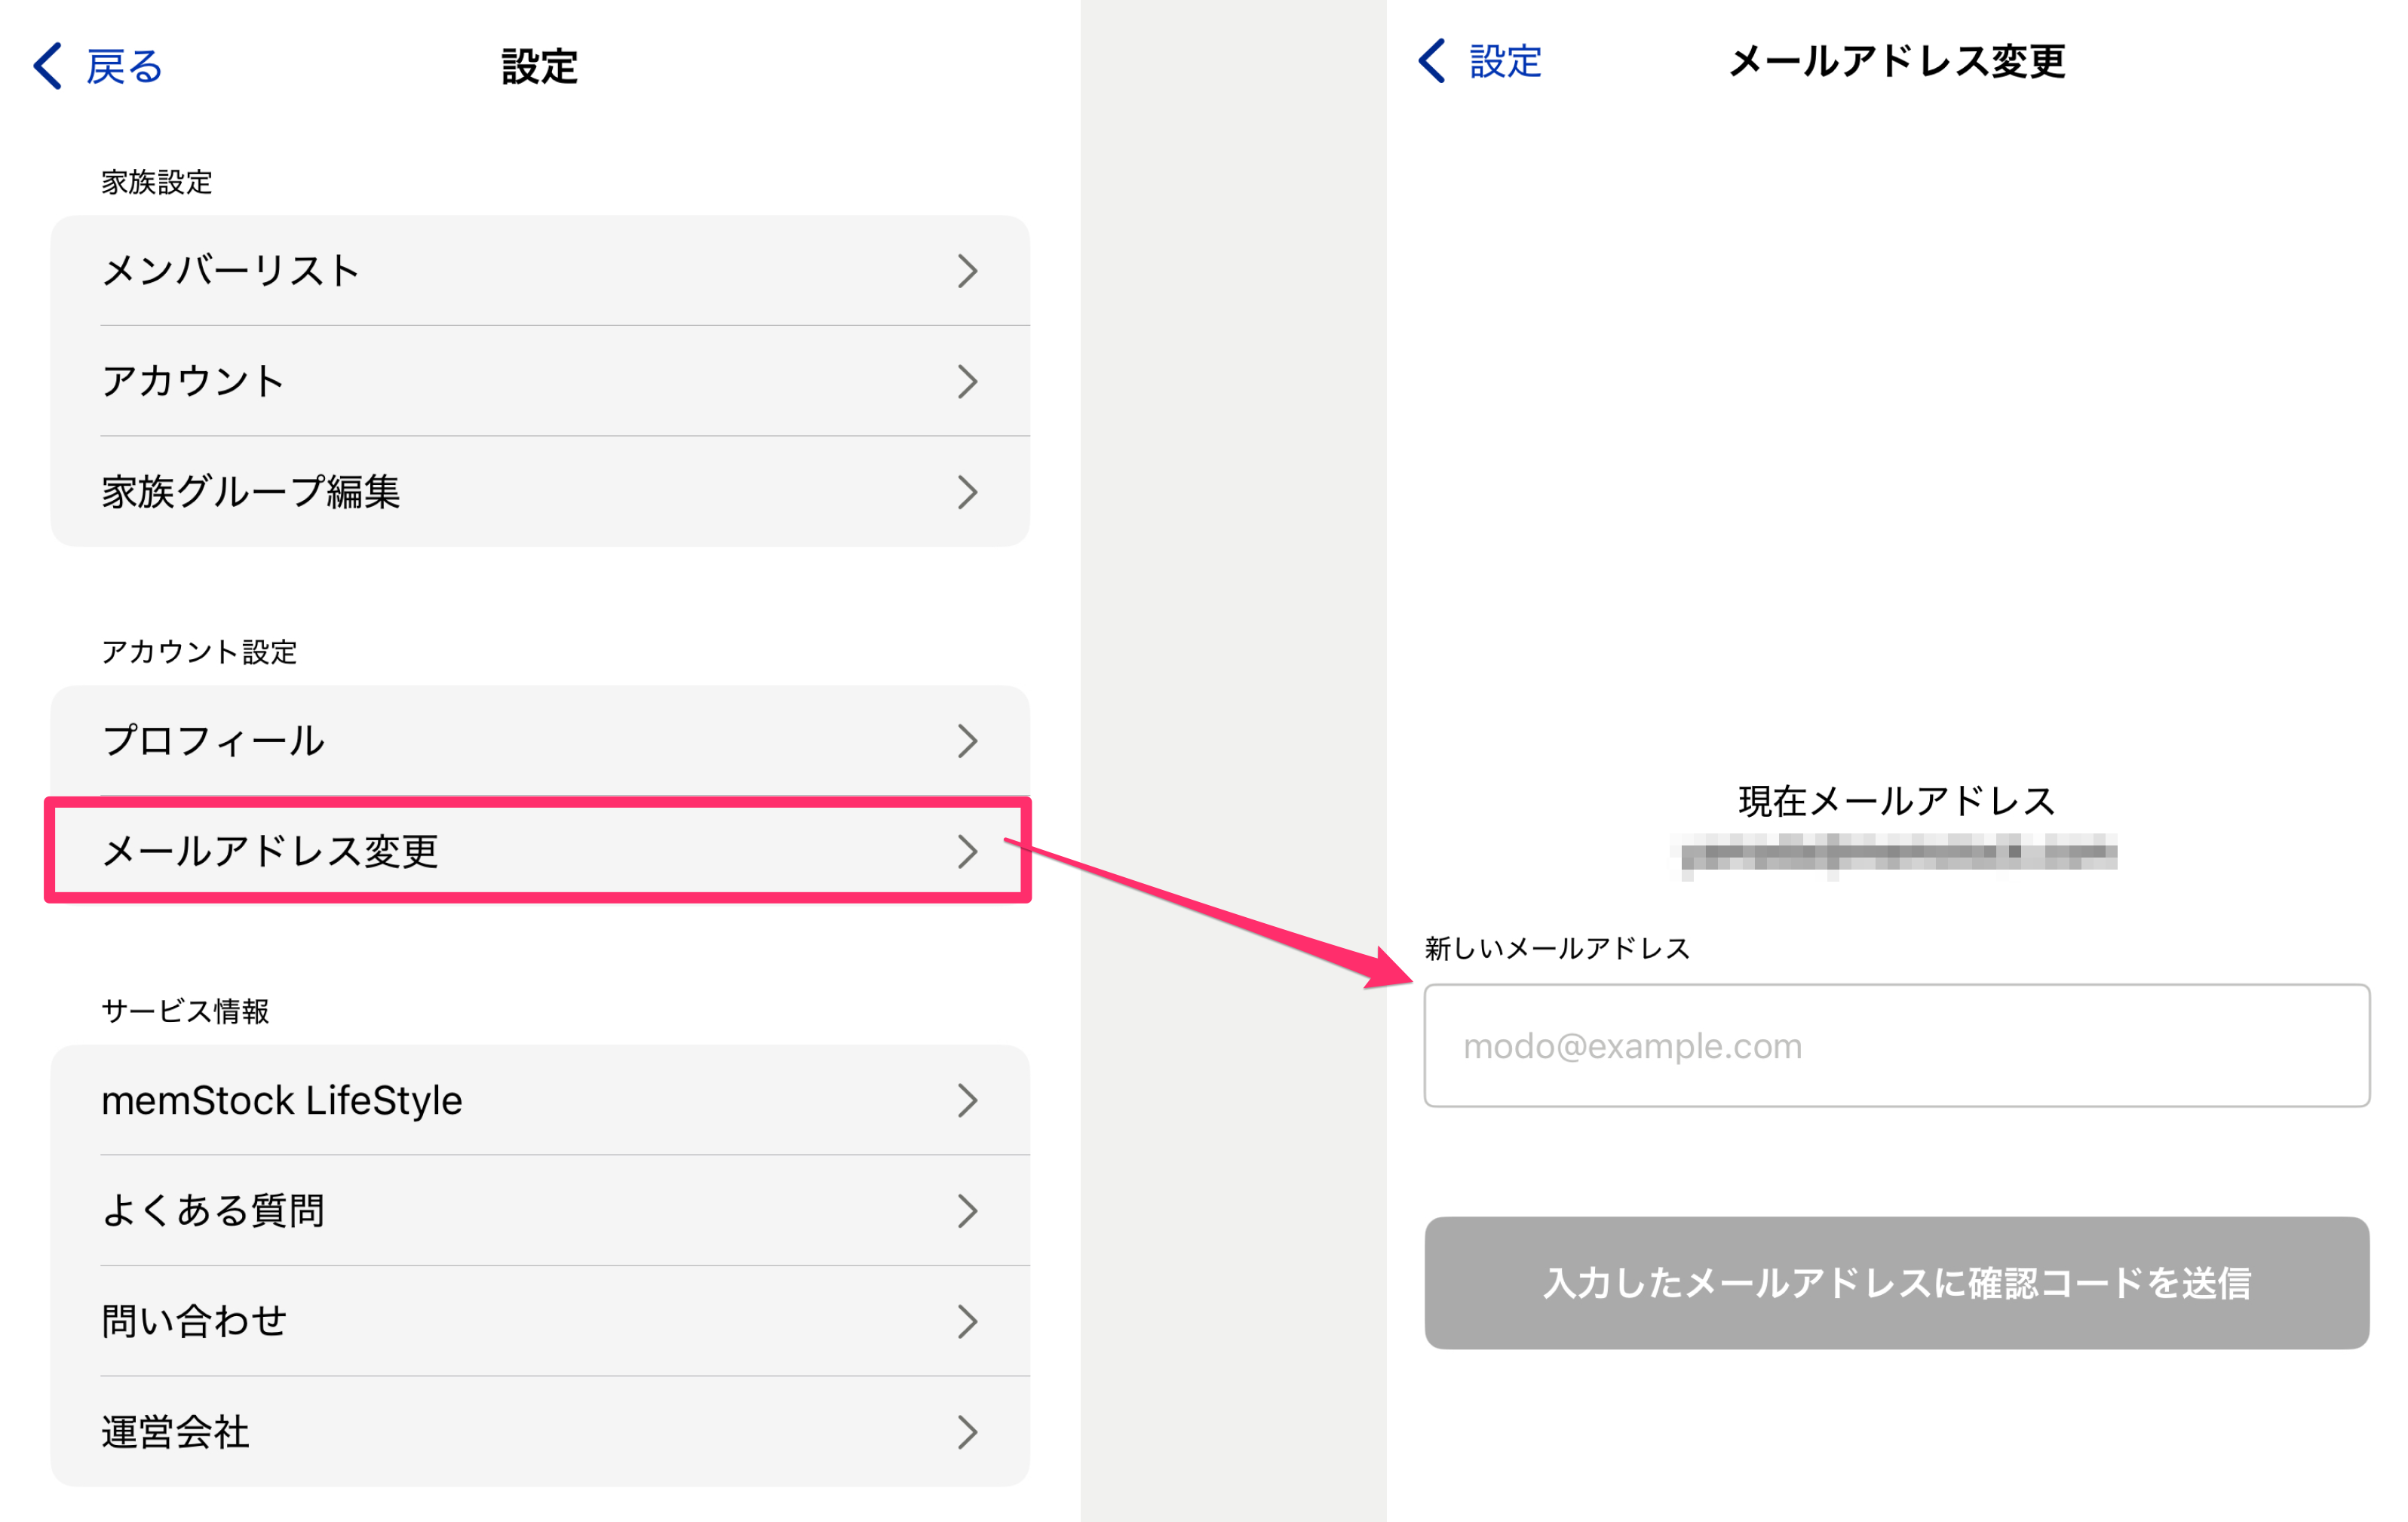Select the メールアドレス変更 item
The height and width of the screenshot is (1522, 2408).
[x=270, y=851]
